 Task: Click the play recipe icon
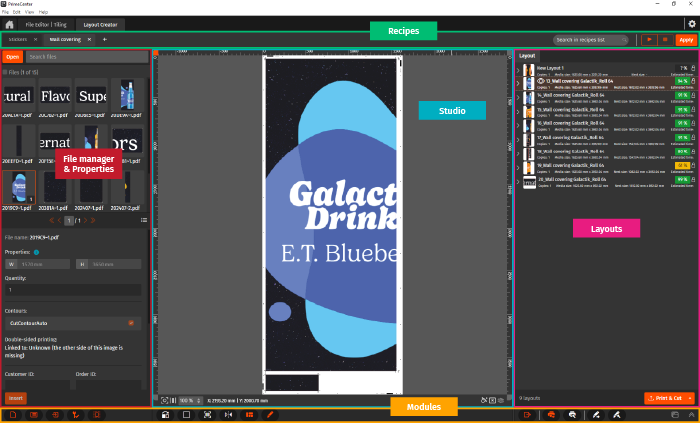(650, 40)
